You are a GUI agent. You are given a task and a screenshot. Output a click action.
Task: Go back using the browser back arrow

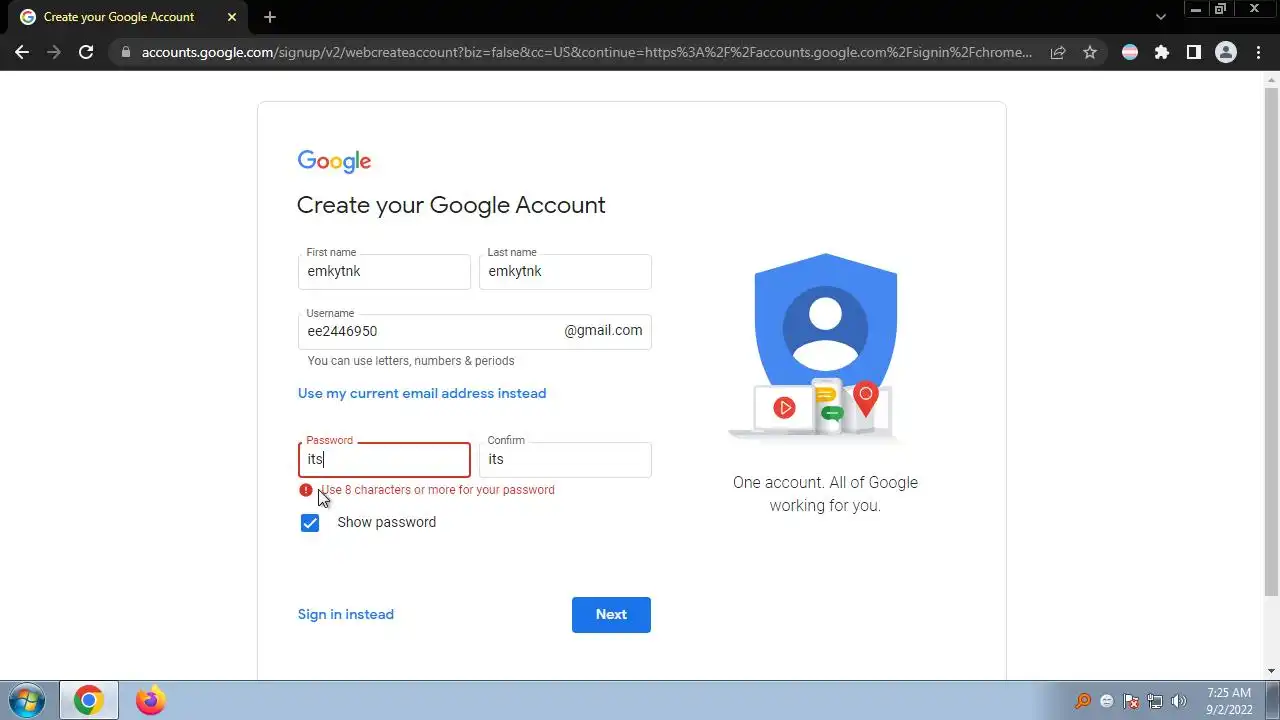click(x=22, y=52)
